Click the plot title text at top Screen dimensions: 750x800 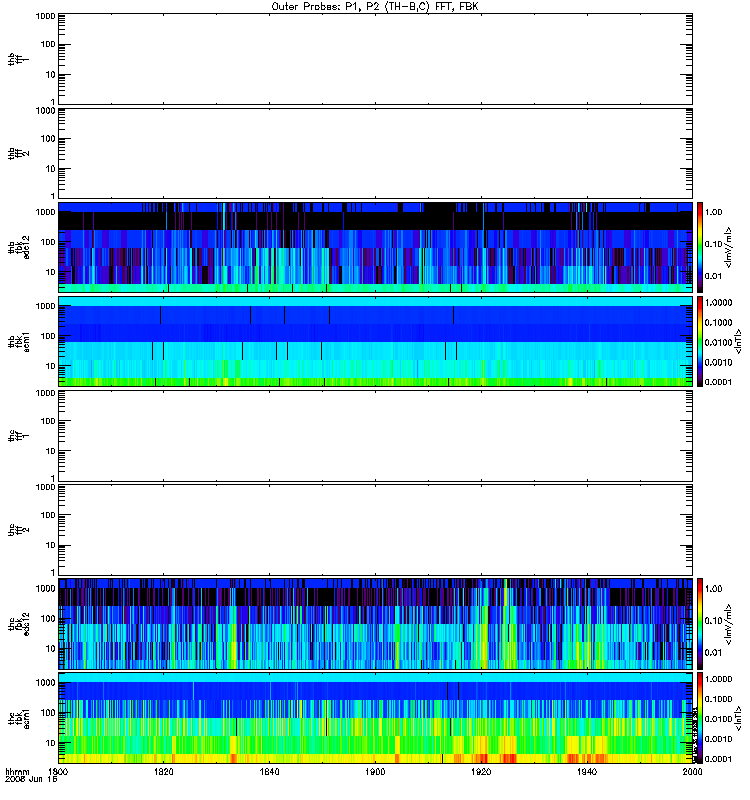click(375, 7)
